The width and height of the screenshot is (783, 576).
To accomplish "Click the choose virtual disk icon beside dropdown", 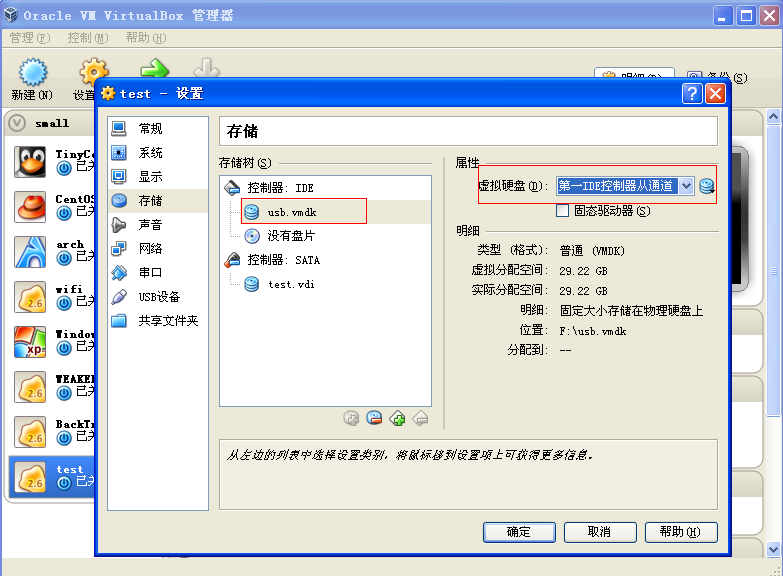I will 707,186.
